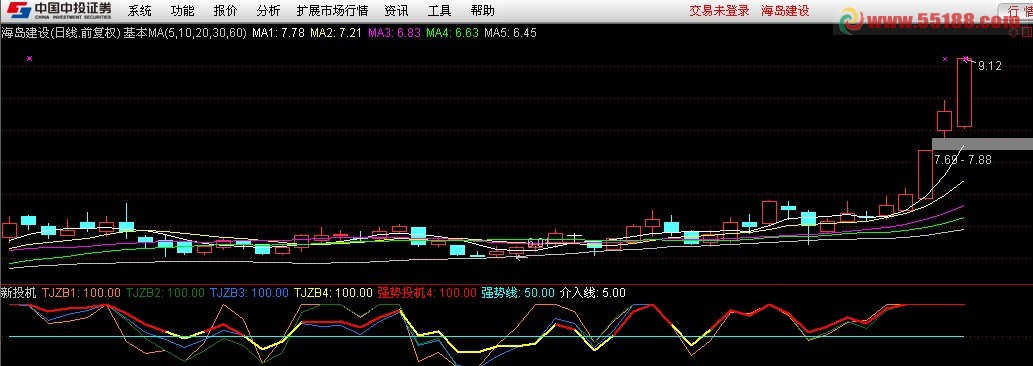Open the 资讯 menu
Viewport: 1033px width, 366px height.
tap(397, 11)
